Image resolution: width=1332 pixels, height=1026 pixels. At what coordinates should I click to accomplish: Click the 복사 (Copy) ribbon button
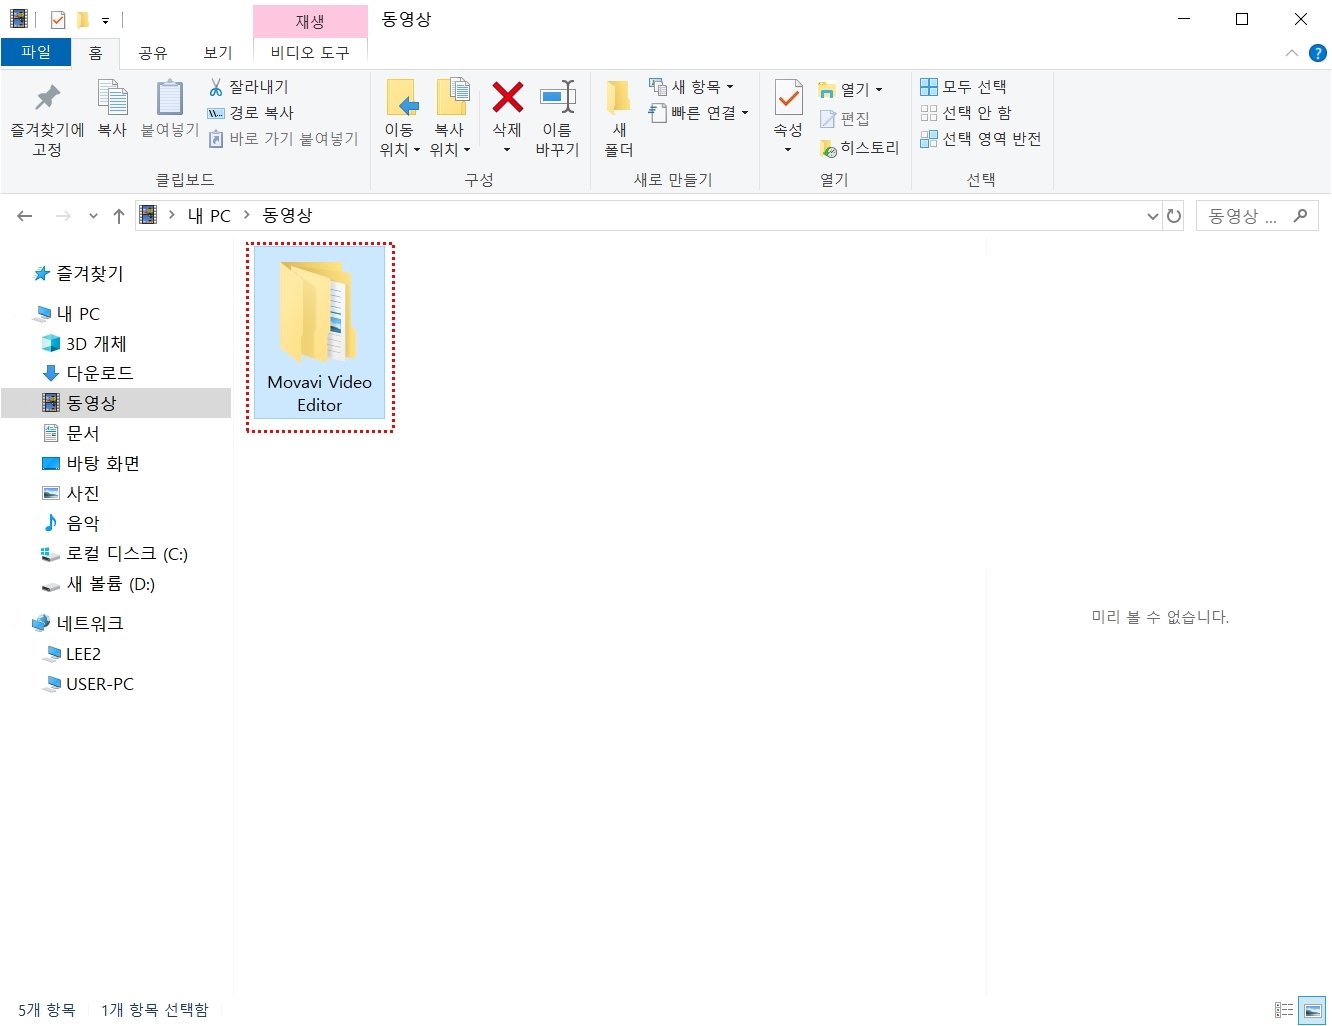(x=112, y=109)
